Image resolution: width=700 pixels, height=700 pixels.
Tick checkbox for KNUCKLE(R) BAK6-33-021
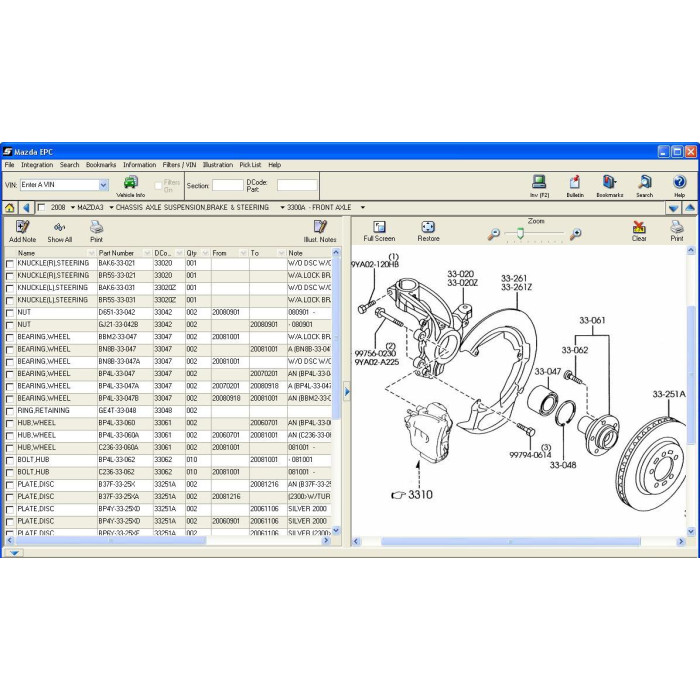tap(10, 264)
